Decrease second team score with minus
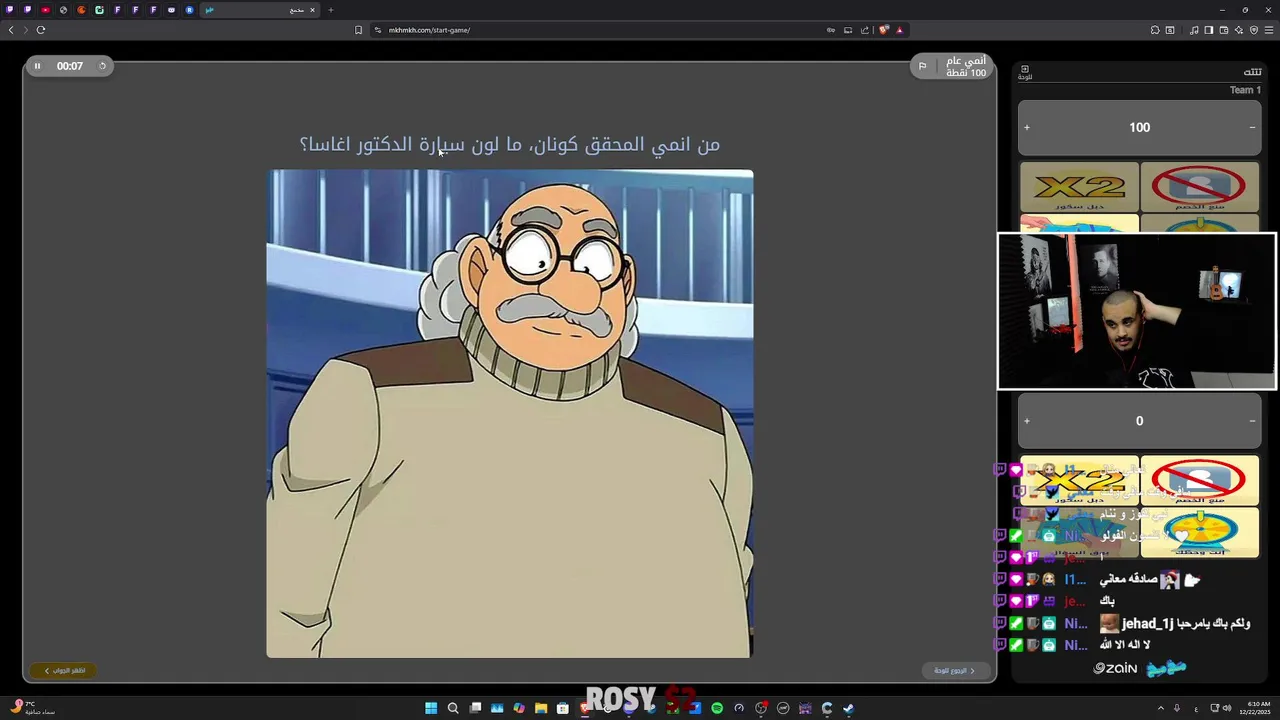Screen dimensions: 1280x720 click(x=1252, y=421)
